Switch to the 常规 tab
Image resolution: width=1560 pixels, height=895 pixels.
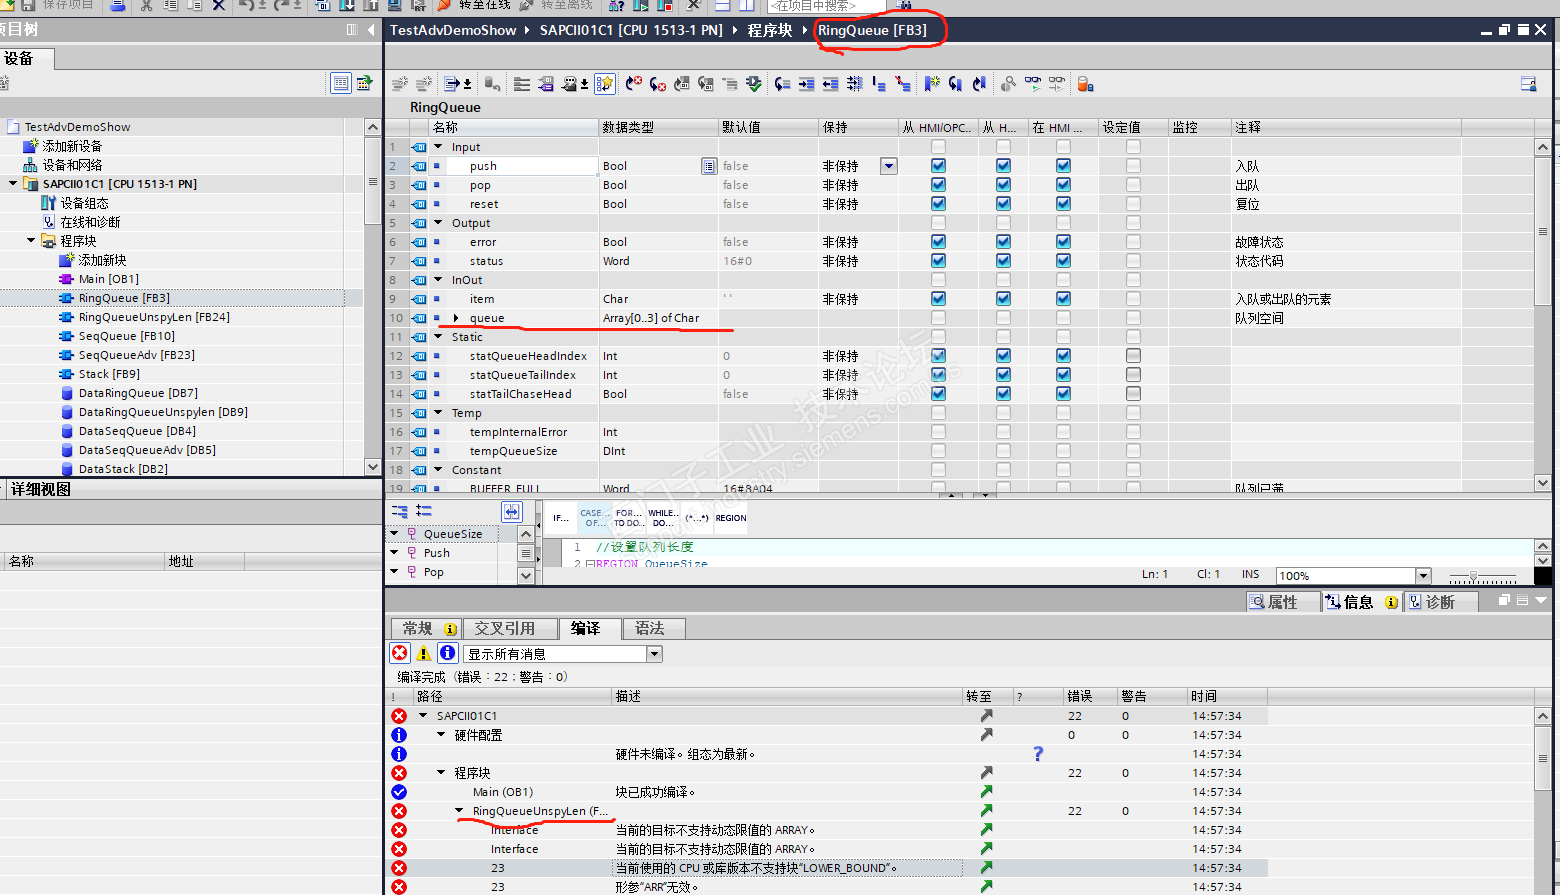tap(425, 628)
